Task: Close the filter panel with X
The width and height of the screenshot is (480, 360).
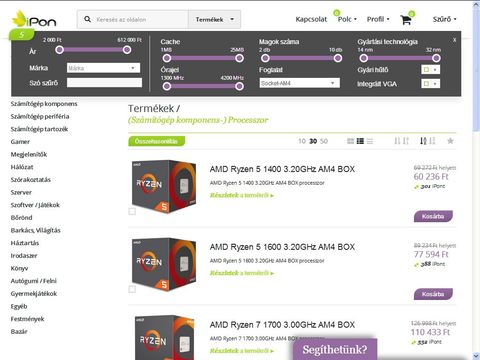Action: (454, 40)
